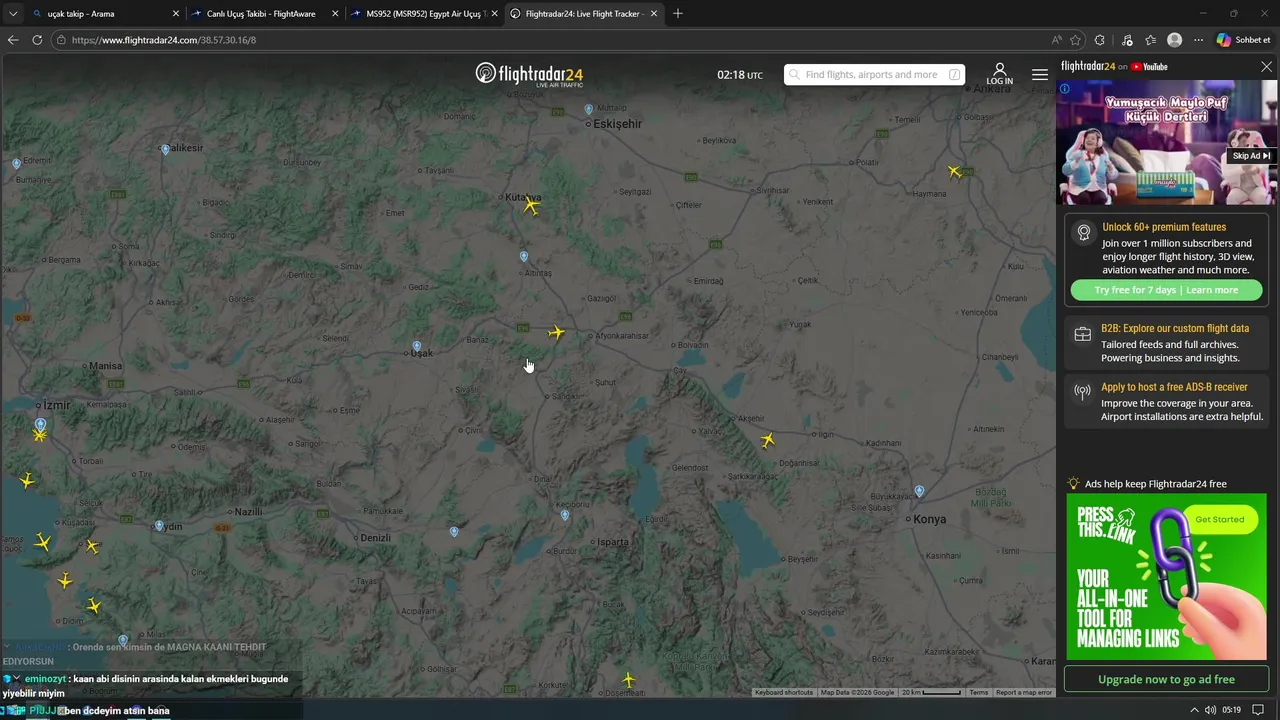The image size is (1280, 720).
Task: Open the taskbar volume control
Action: point(1210,710)
